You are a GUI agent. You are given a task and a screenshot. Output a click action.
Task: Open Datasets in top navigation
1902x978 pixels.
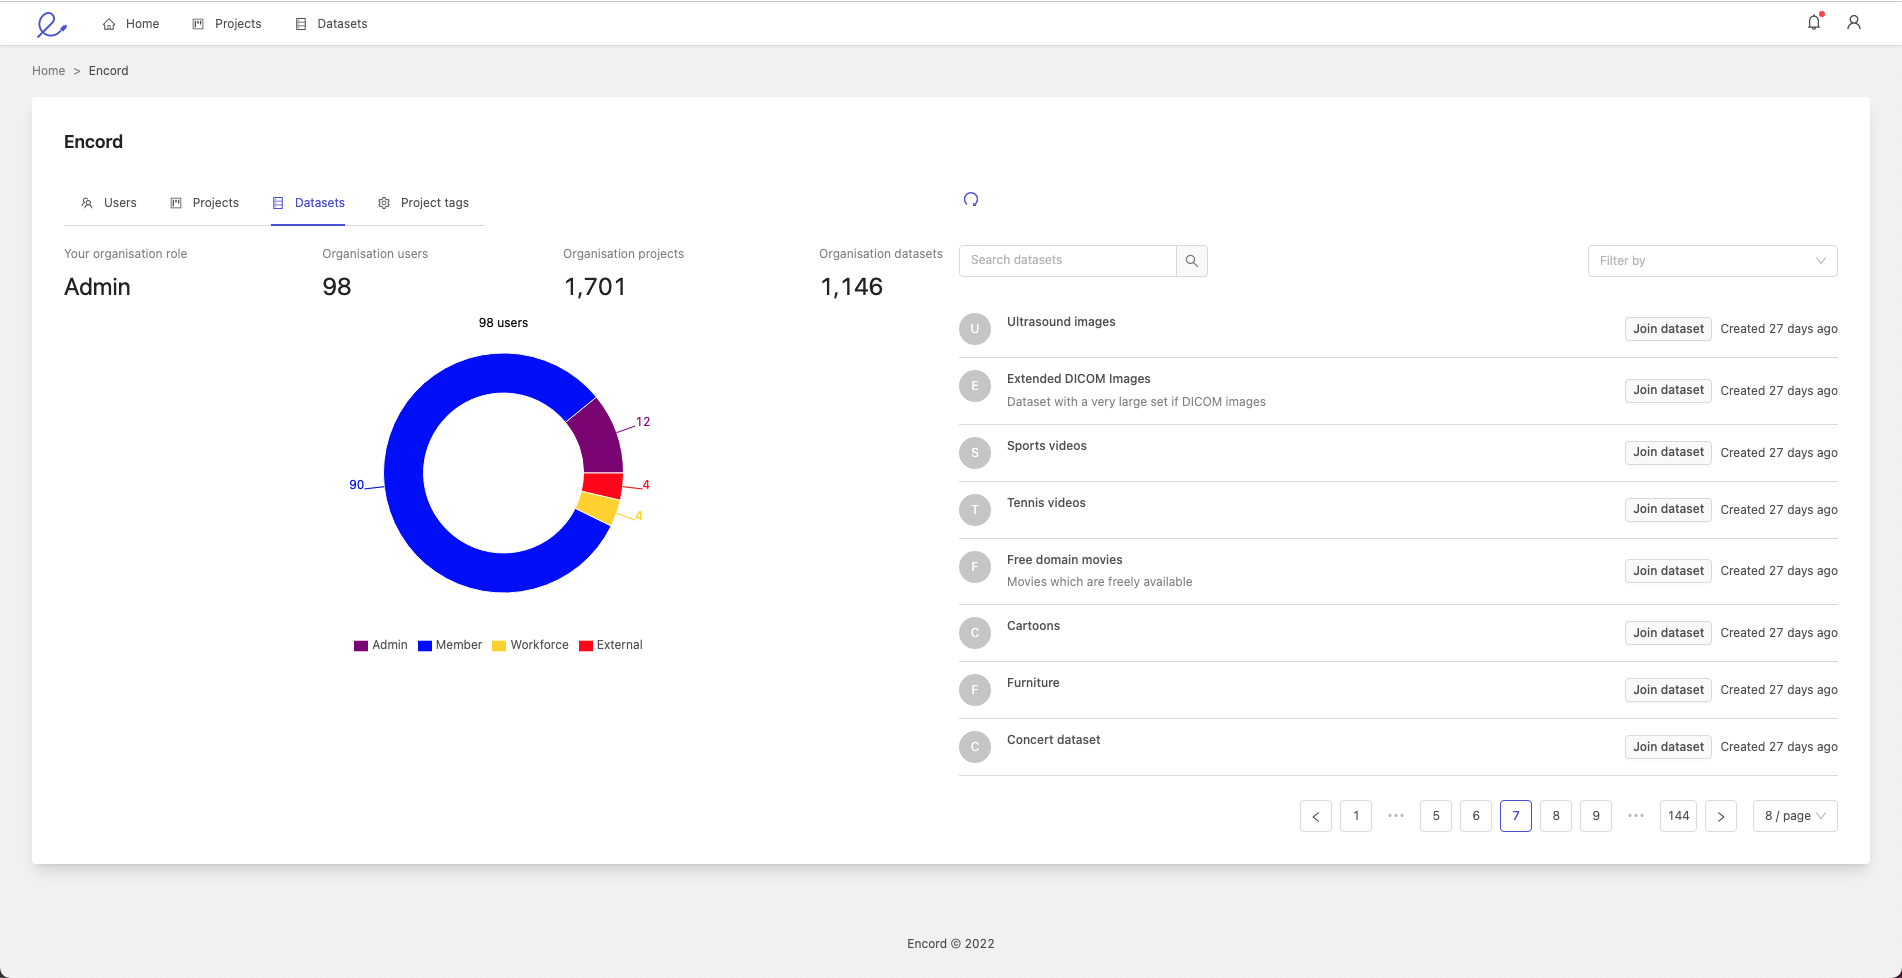point(331,24)
